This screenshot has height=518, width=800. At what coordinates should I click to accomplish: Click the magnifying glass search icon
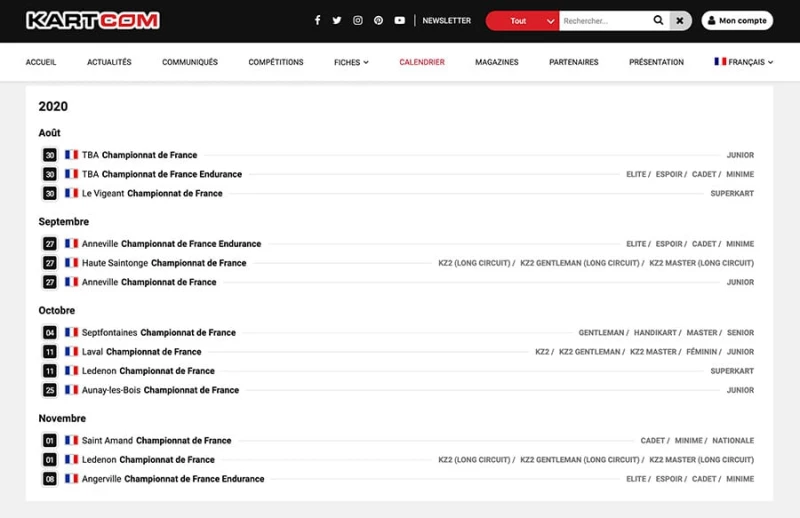pos(658,20)
